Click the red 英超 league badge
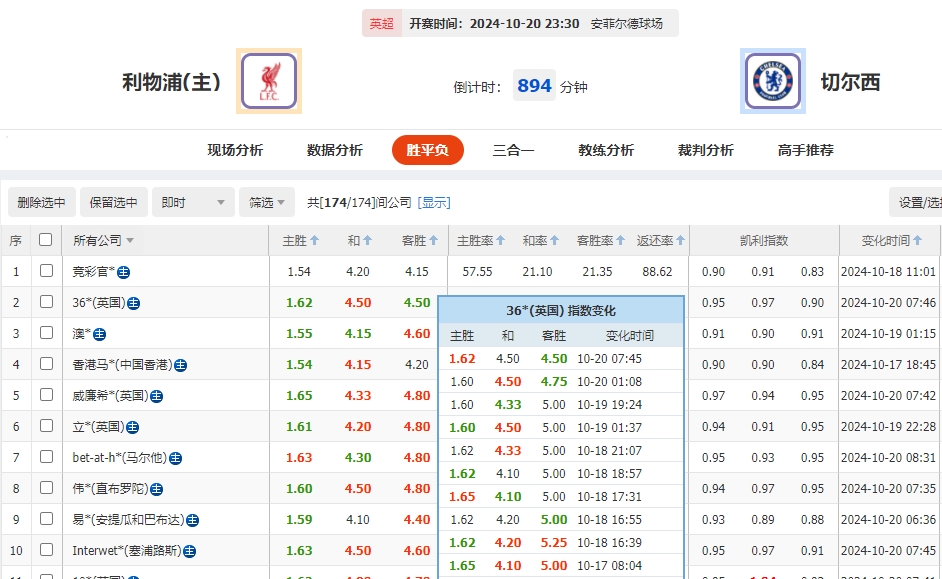 click(381, 22)
